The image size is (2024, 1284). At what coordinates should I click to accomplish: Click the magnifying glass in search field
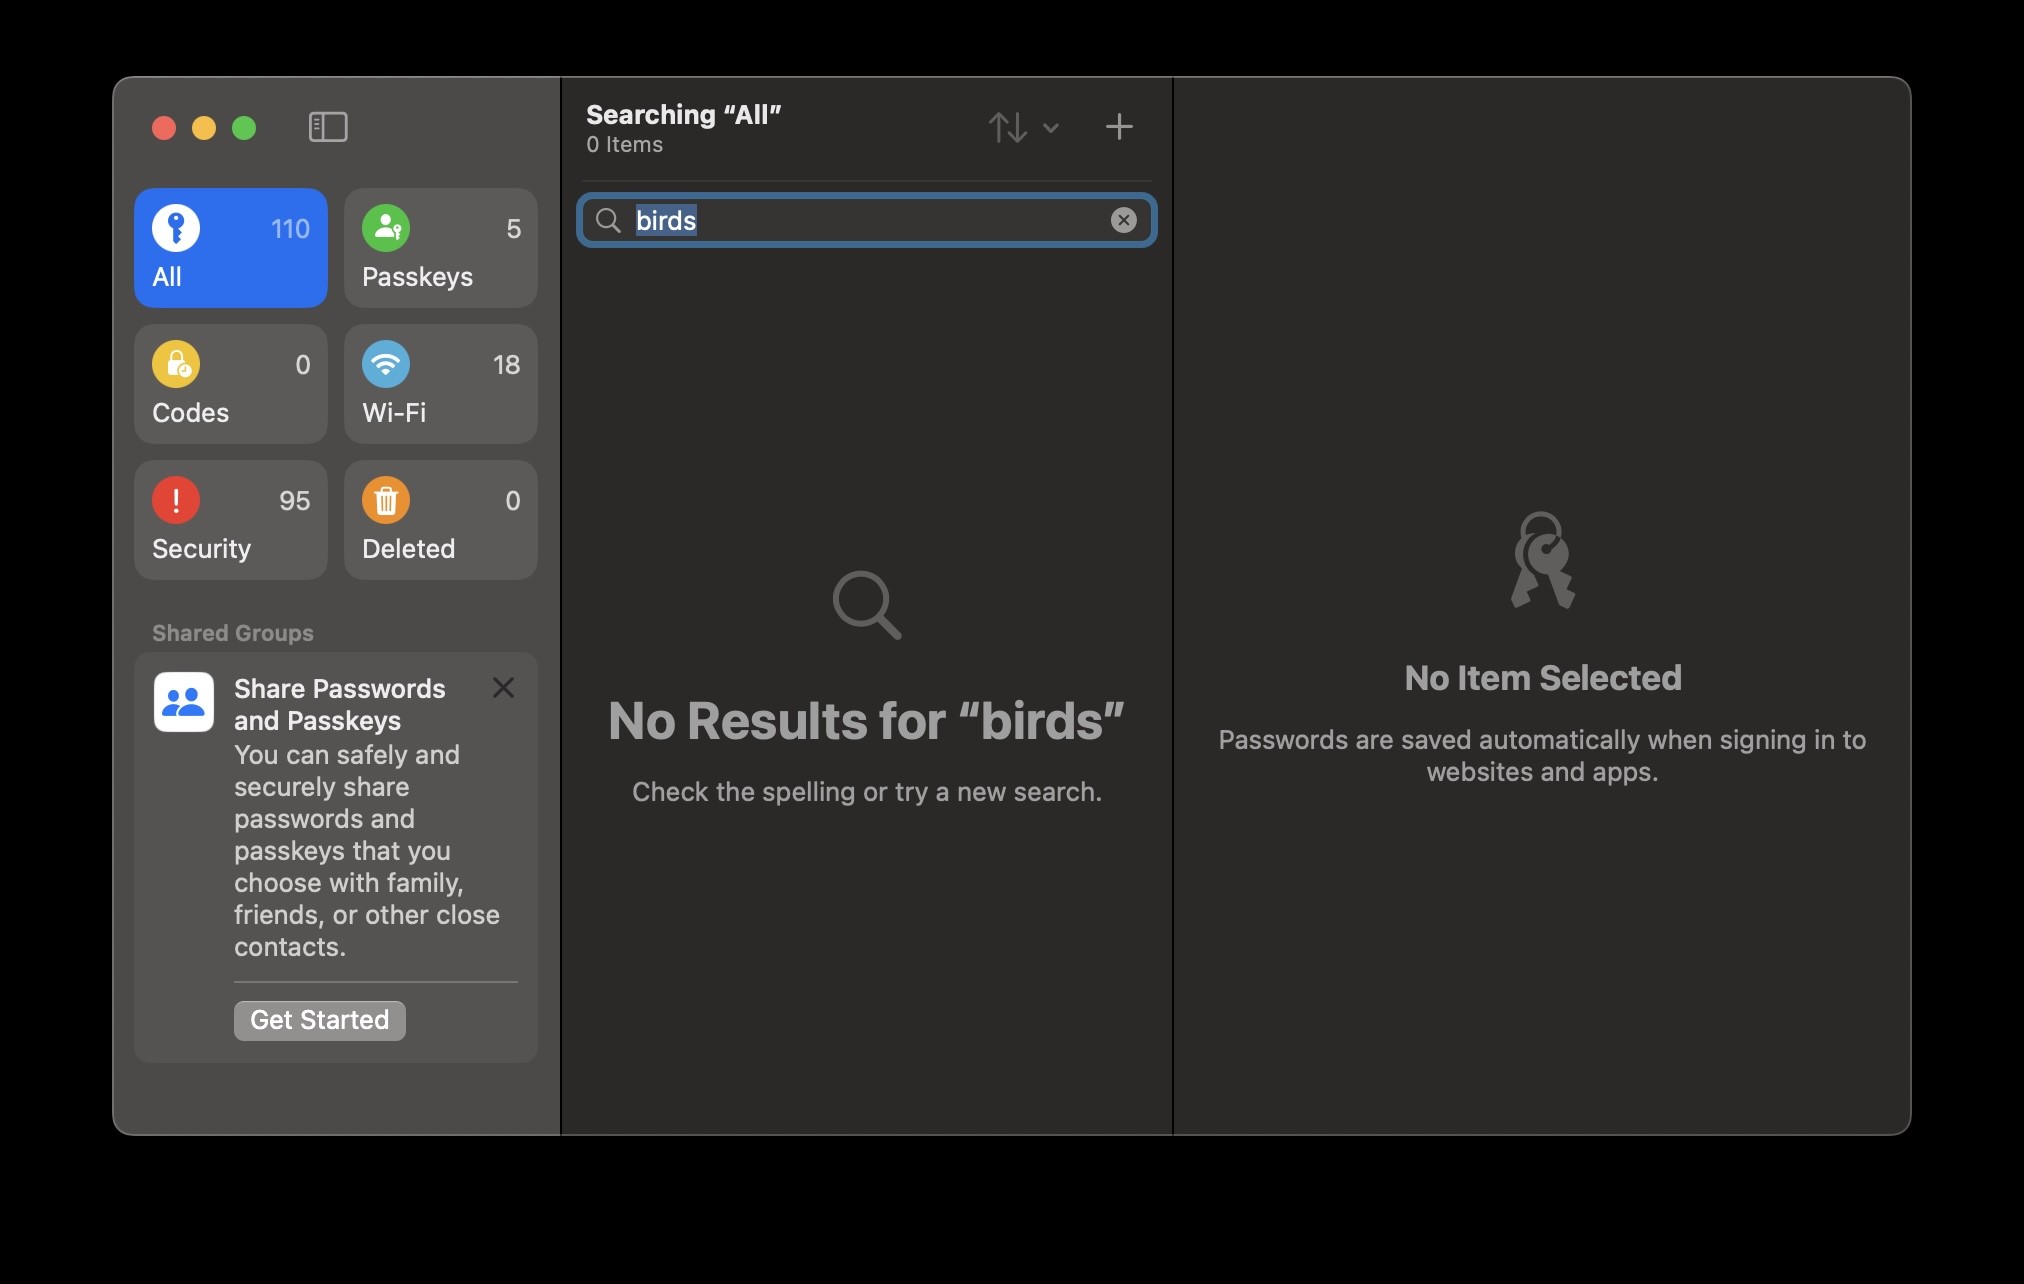click(608, 220)
